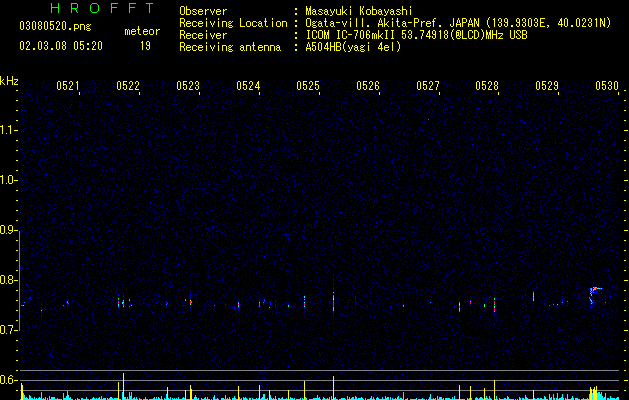The width and height of the screenshot is (629, 400).
Task: Click the date stamp 02.03.08 05:20
Action: click(61, 46)
